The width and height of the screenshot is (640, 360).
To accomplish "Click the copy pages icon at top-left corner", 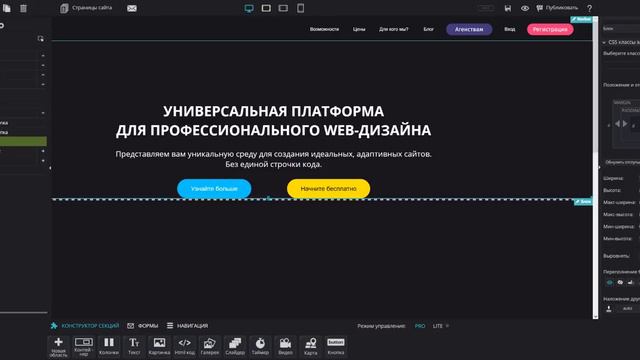I will [7, 8].
